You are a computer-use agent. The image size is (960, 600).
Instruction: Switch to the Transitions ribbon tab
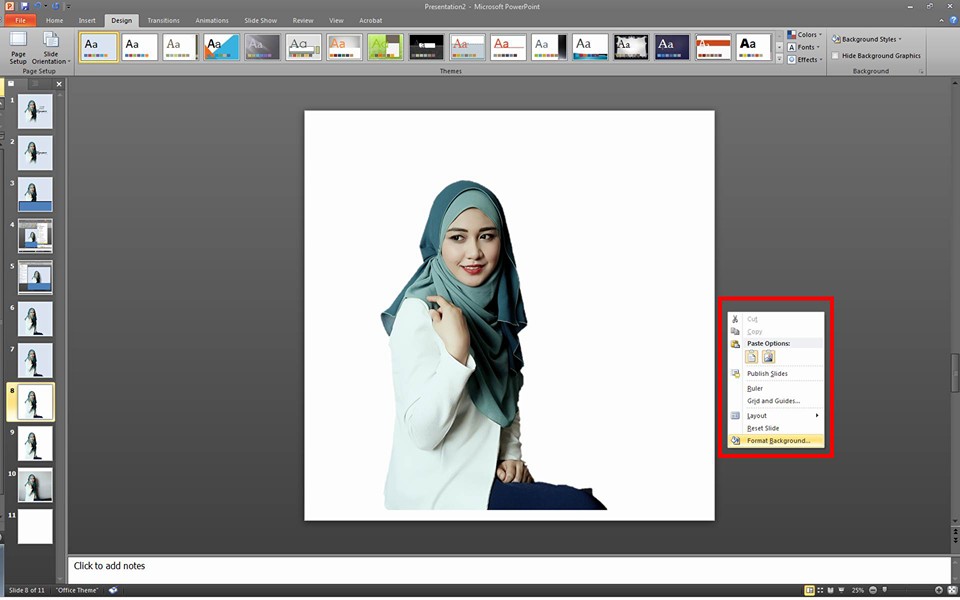(x=164, y=20)
